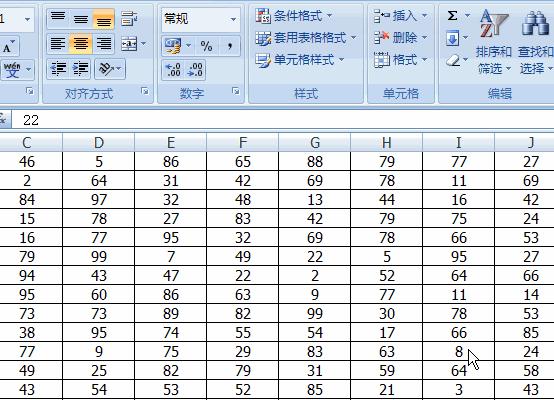Select cell G containing 99

(x=315, y=313)
